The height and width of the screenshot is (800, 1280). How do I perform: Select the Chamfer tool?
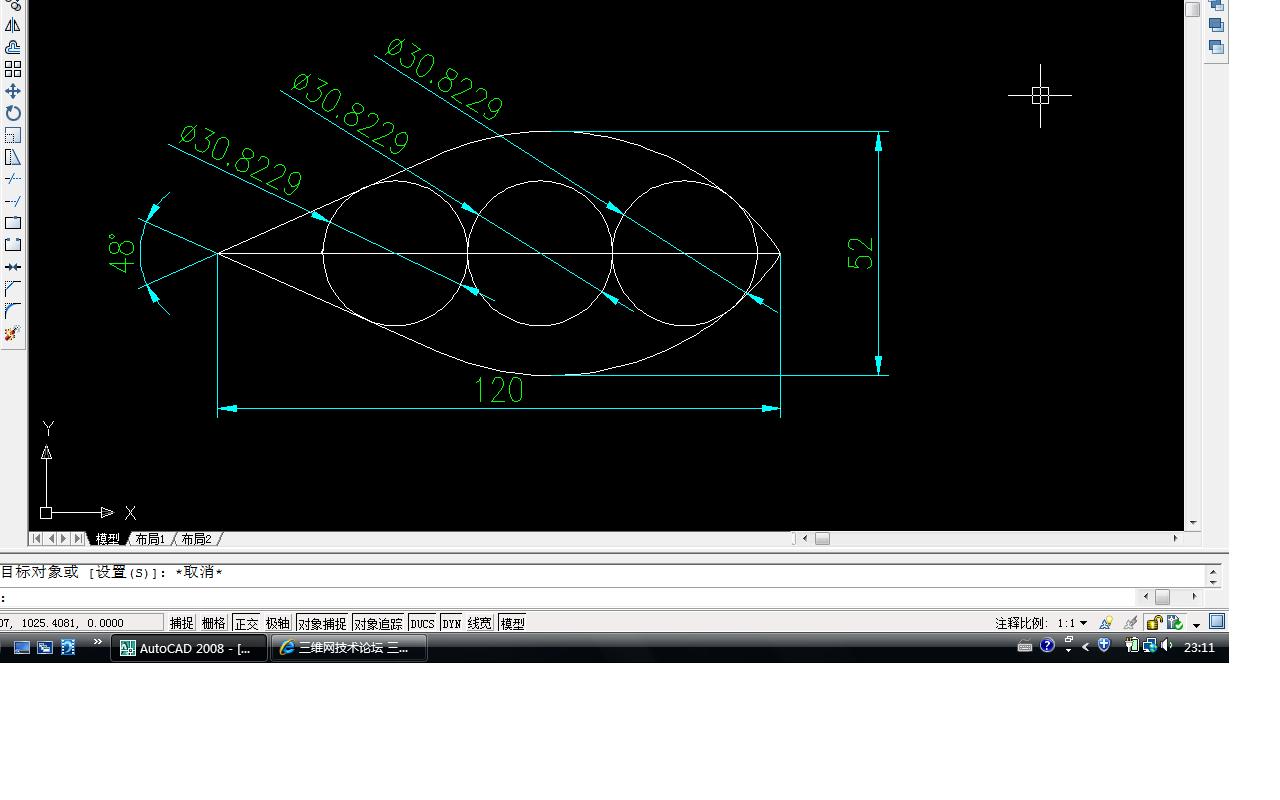pyautogui.click(x=13, y=289)
